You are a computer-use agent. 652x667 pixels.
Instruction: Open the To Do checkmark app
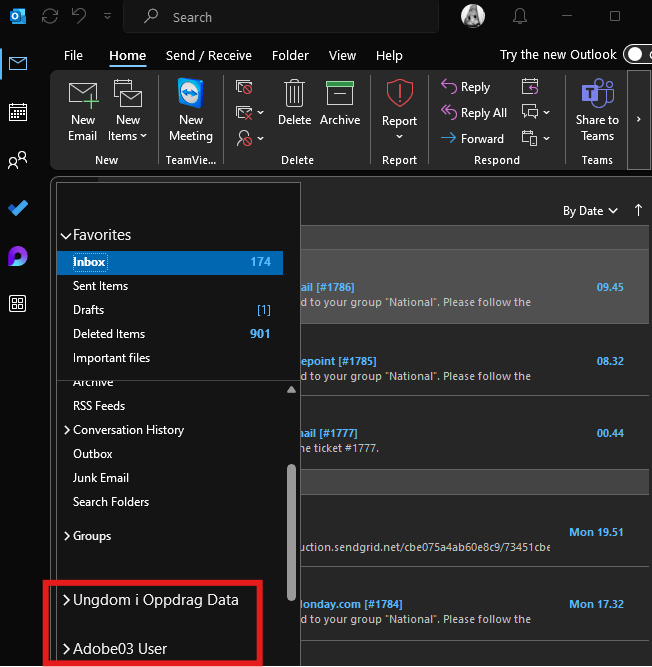tap(18, 208)
